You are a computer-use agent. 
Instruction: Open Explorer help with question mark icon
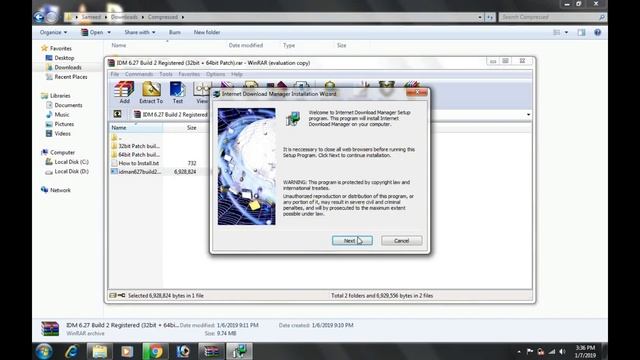point(598,32)
